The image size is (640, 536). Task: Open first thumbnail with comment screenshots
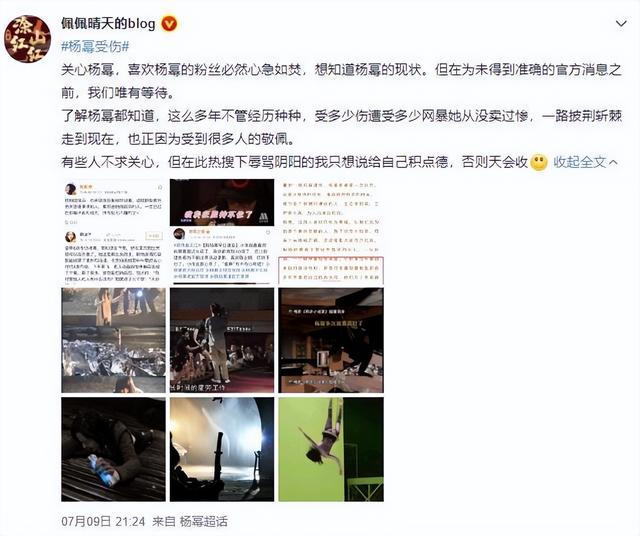tap(113, 231)
